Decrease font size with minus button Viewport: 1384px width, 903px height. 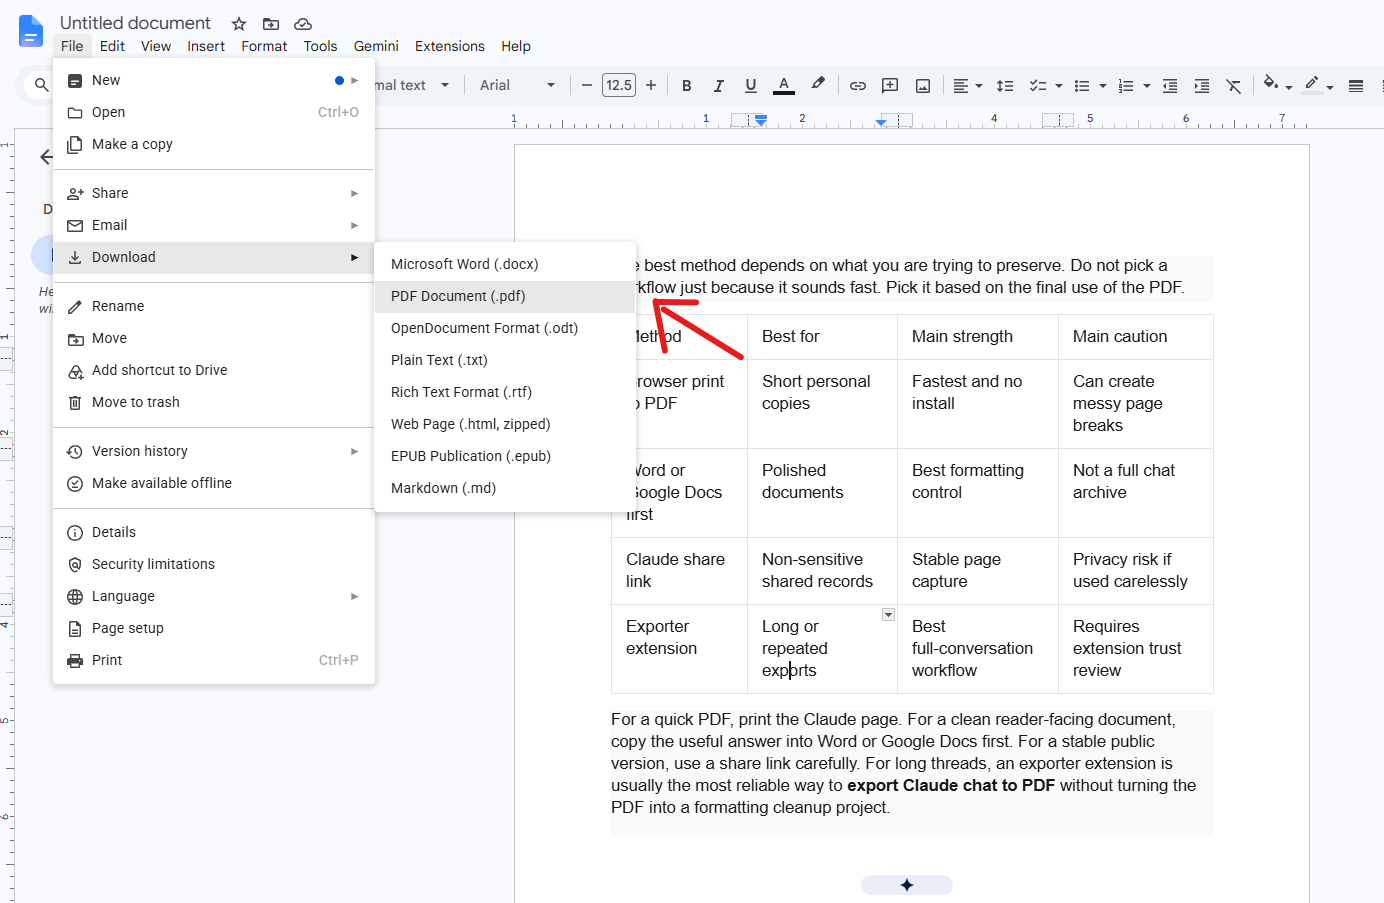click(586, 85)
